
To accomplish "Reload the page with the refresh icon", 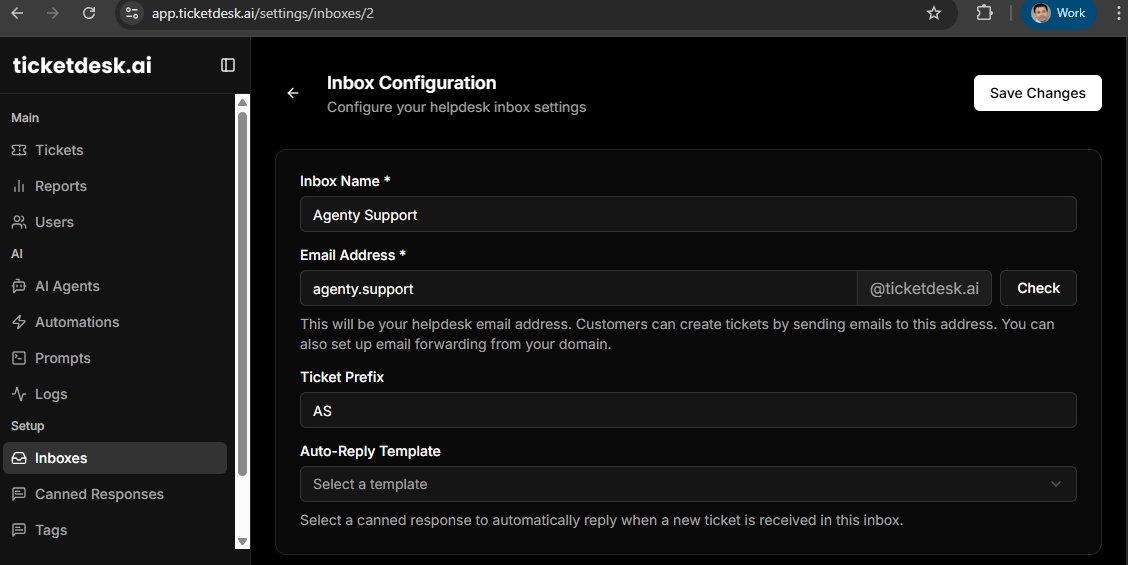I will point(88,13).
